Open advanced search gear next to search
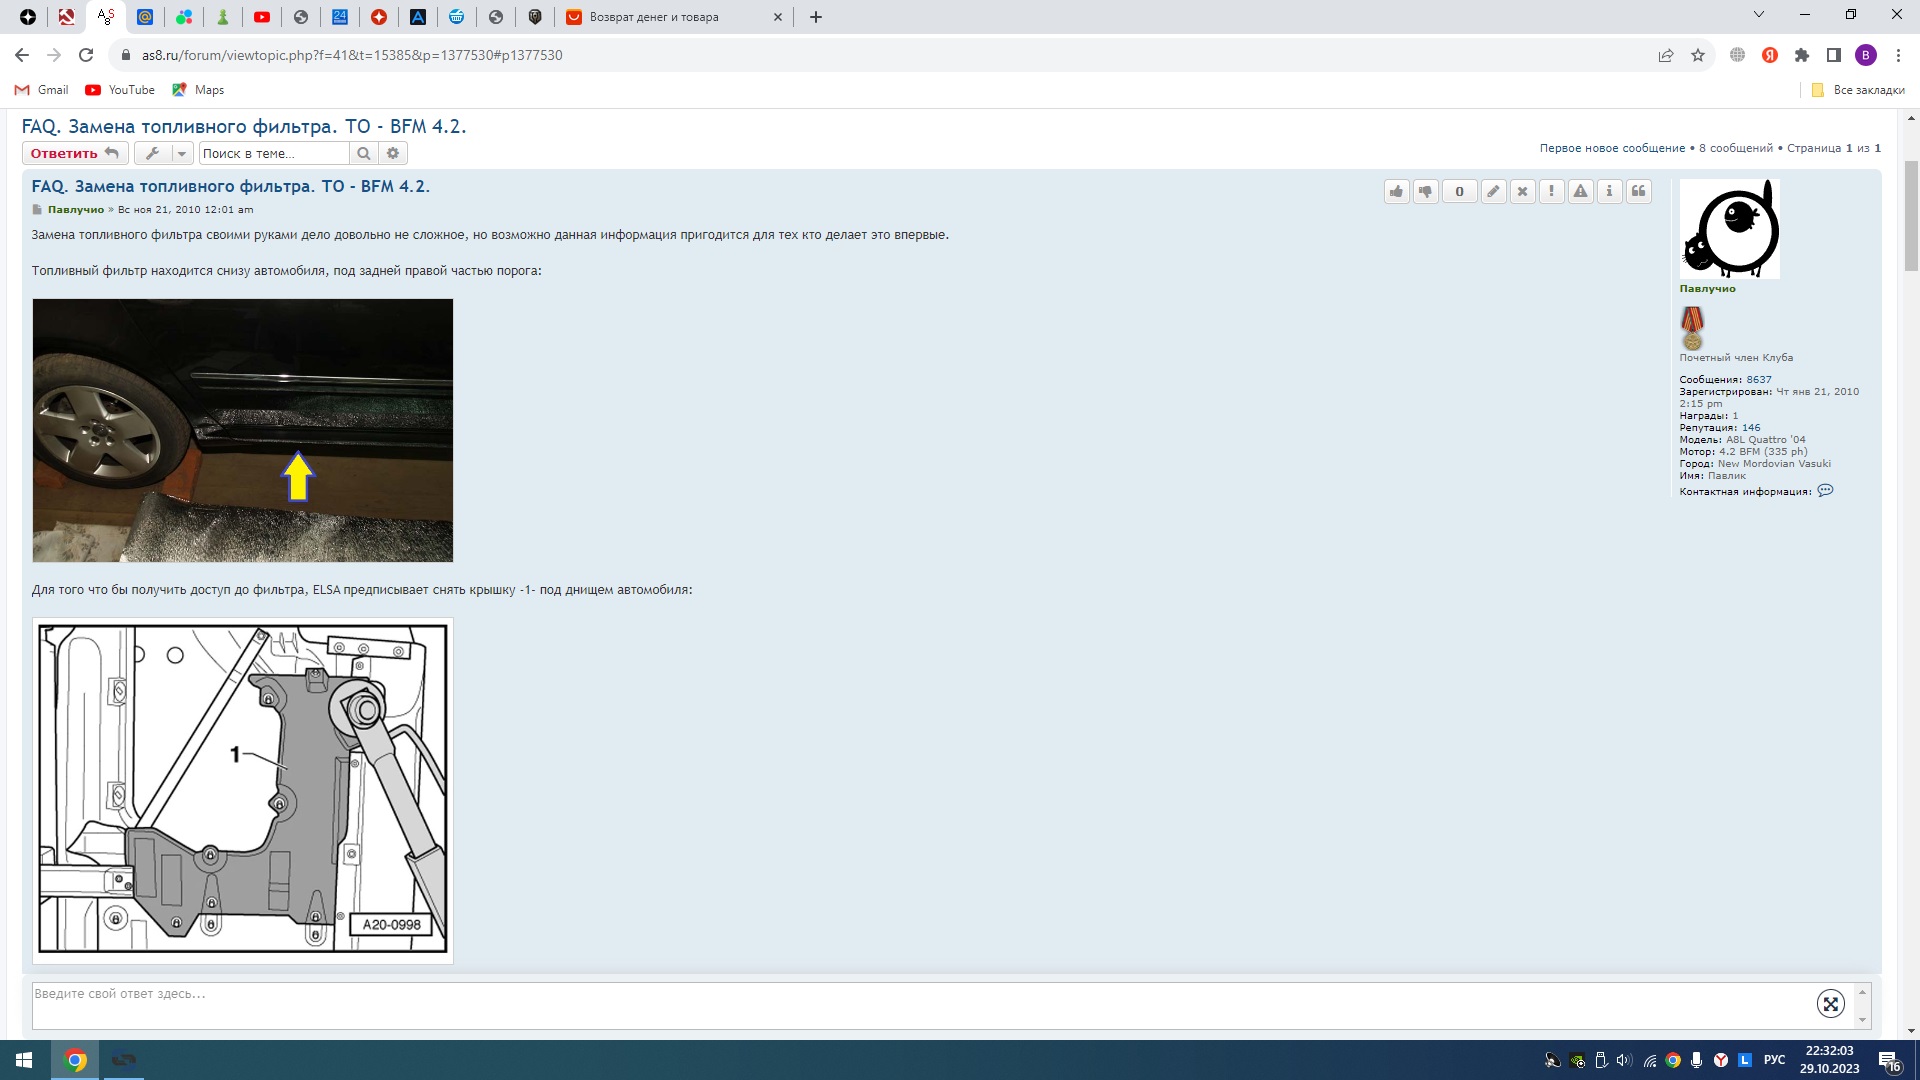 click(x=393, y=153)
